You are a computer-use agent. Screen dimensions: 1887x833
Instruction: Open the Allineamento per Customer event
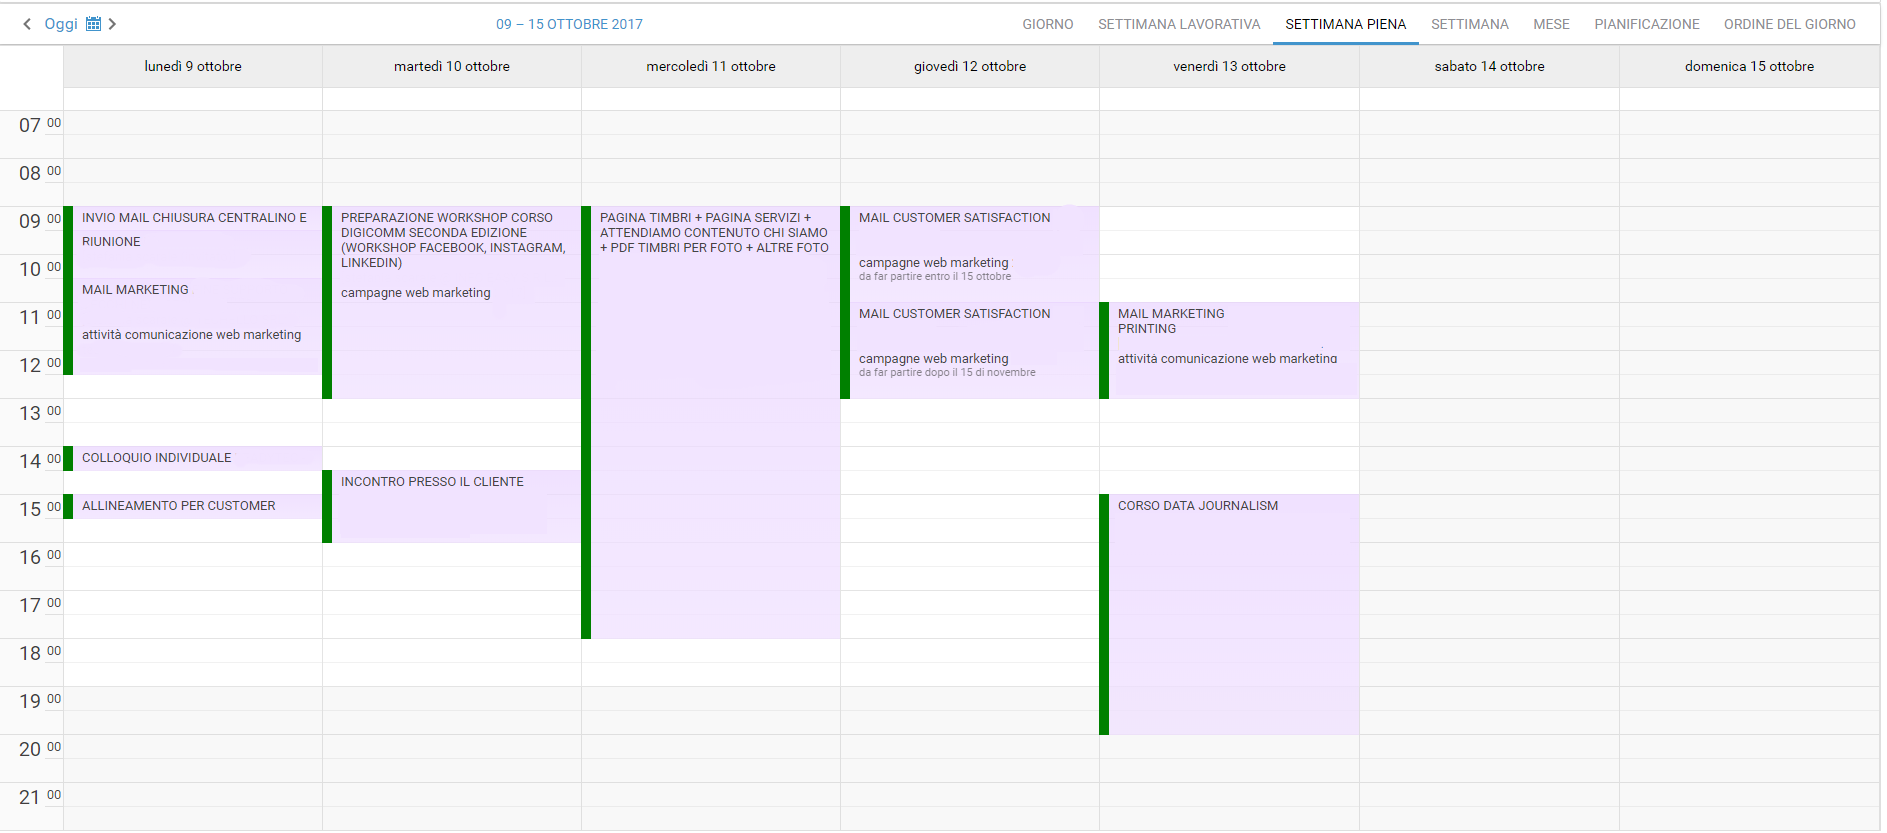point(178,506)
